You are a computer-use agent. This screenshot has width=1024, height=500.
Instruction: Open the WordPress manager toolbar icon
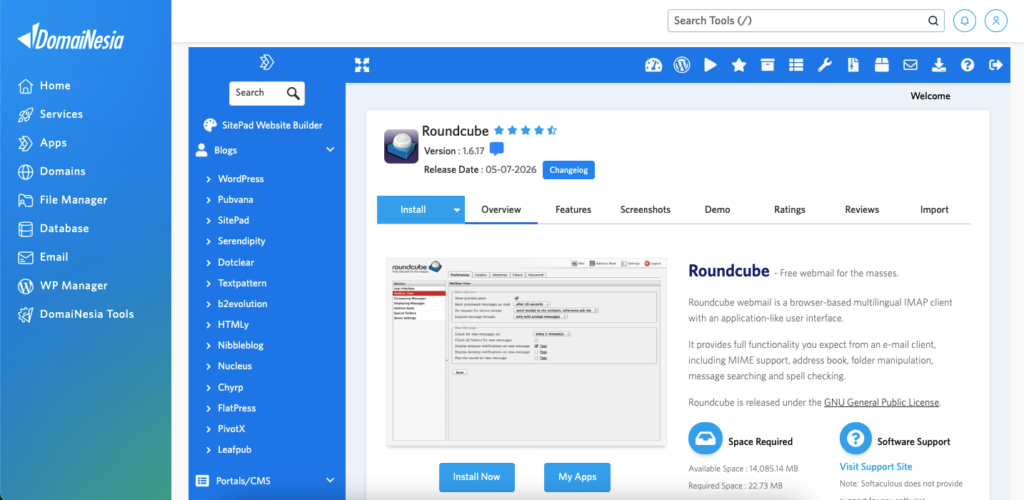682,65
